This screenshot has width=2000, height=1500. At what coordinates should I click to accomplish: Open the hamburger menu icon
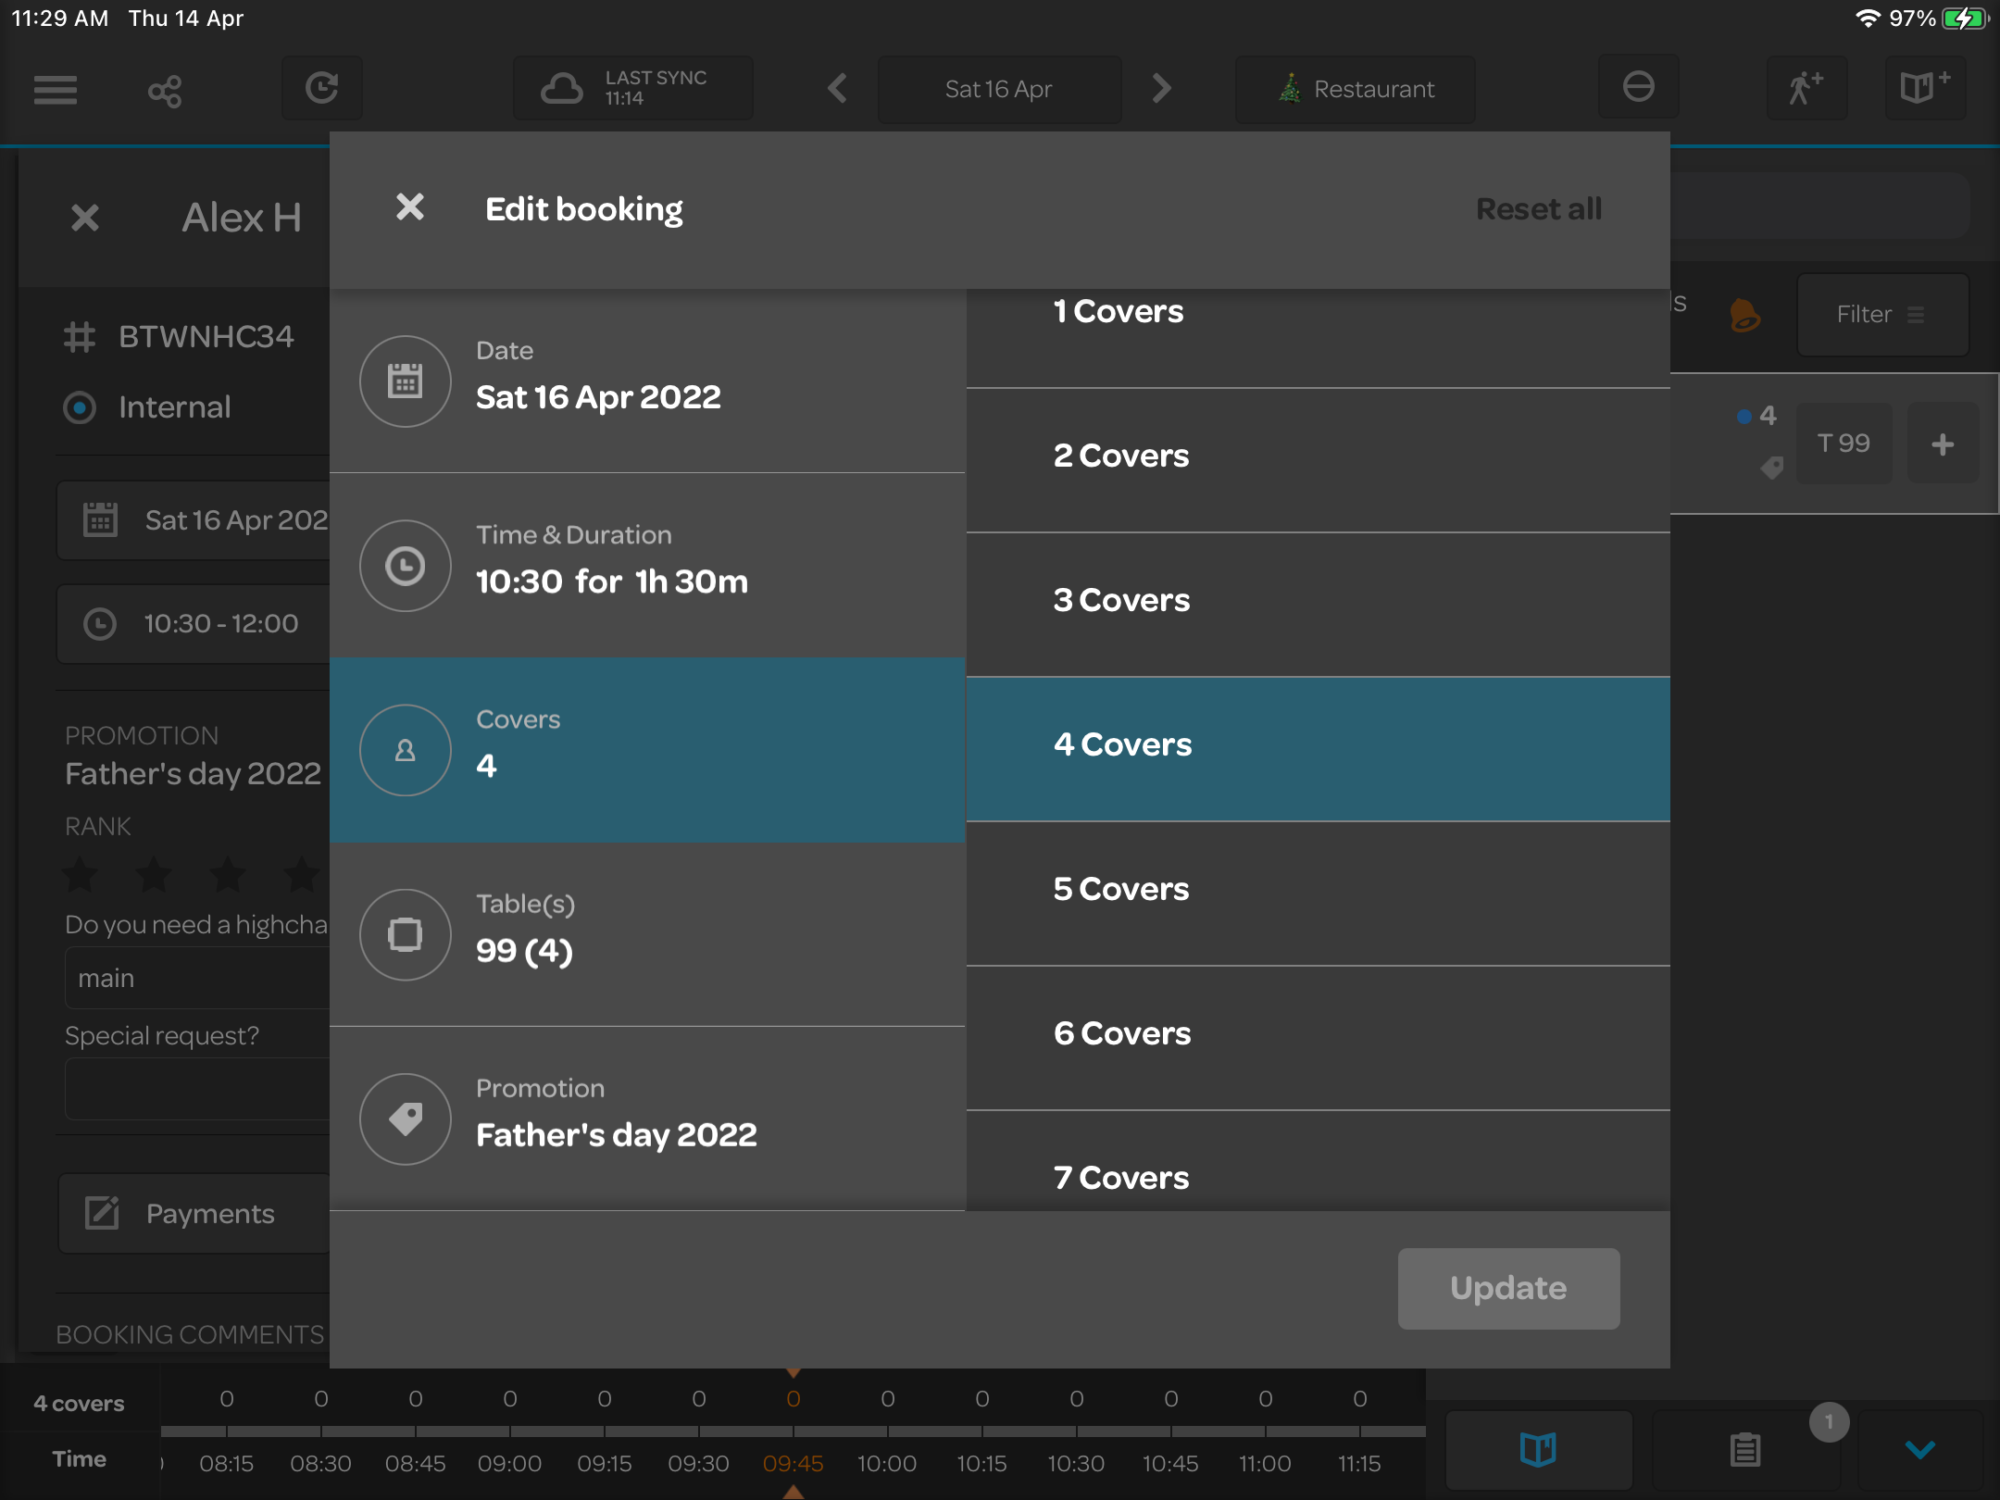(55, 90)
